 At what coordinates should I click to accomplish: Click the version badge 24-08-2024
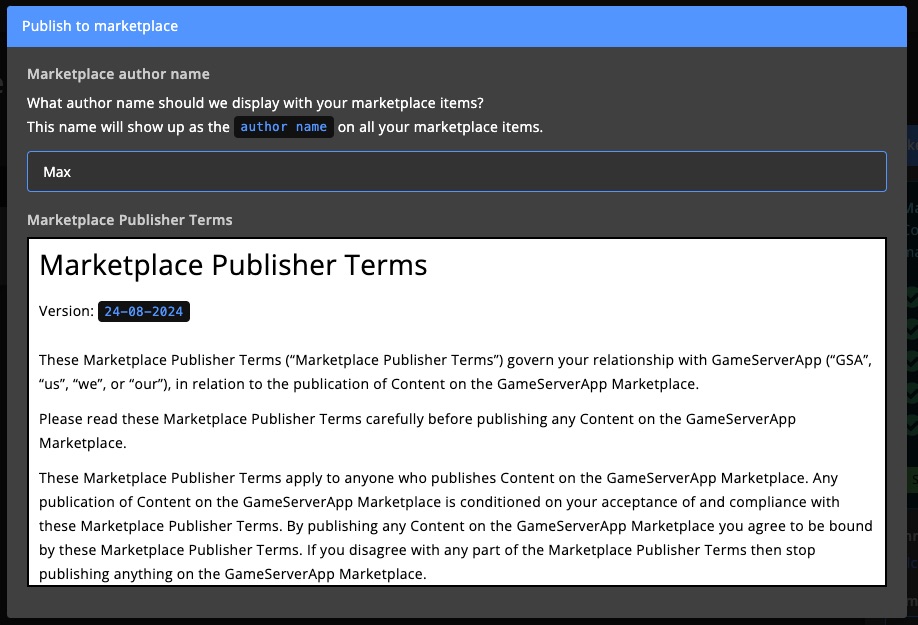point(143,311)
